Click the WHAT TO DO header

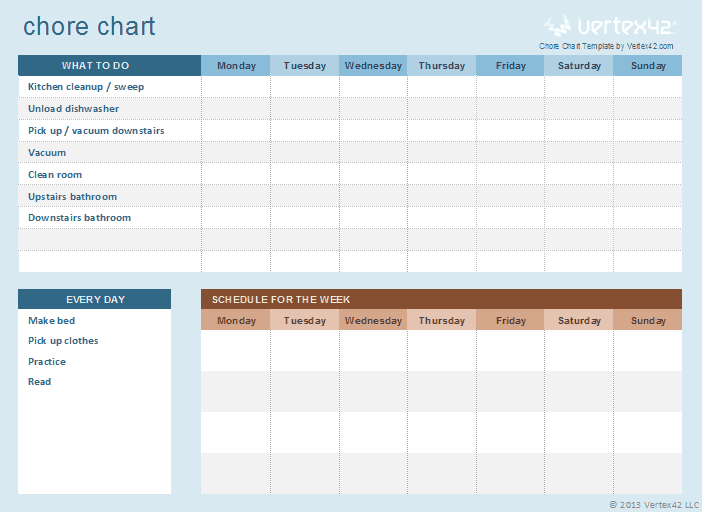click(x=110, y=65)
